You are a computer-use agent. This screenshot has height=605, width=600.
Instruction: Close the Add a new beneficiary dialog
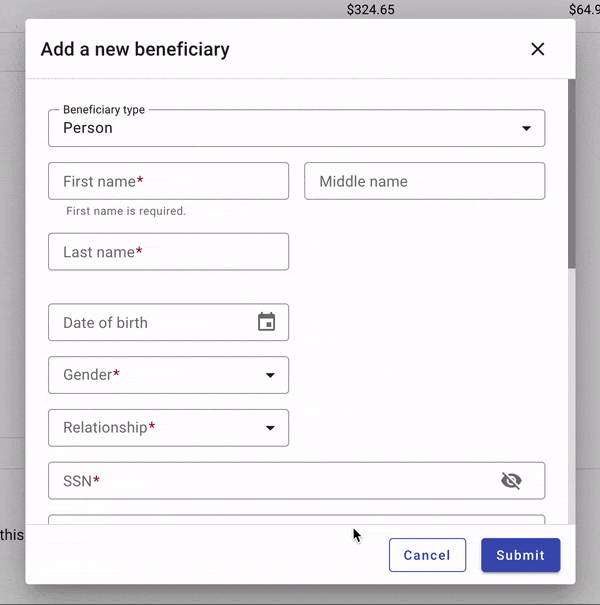pos(538,49)
